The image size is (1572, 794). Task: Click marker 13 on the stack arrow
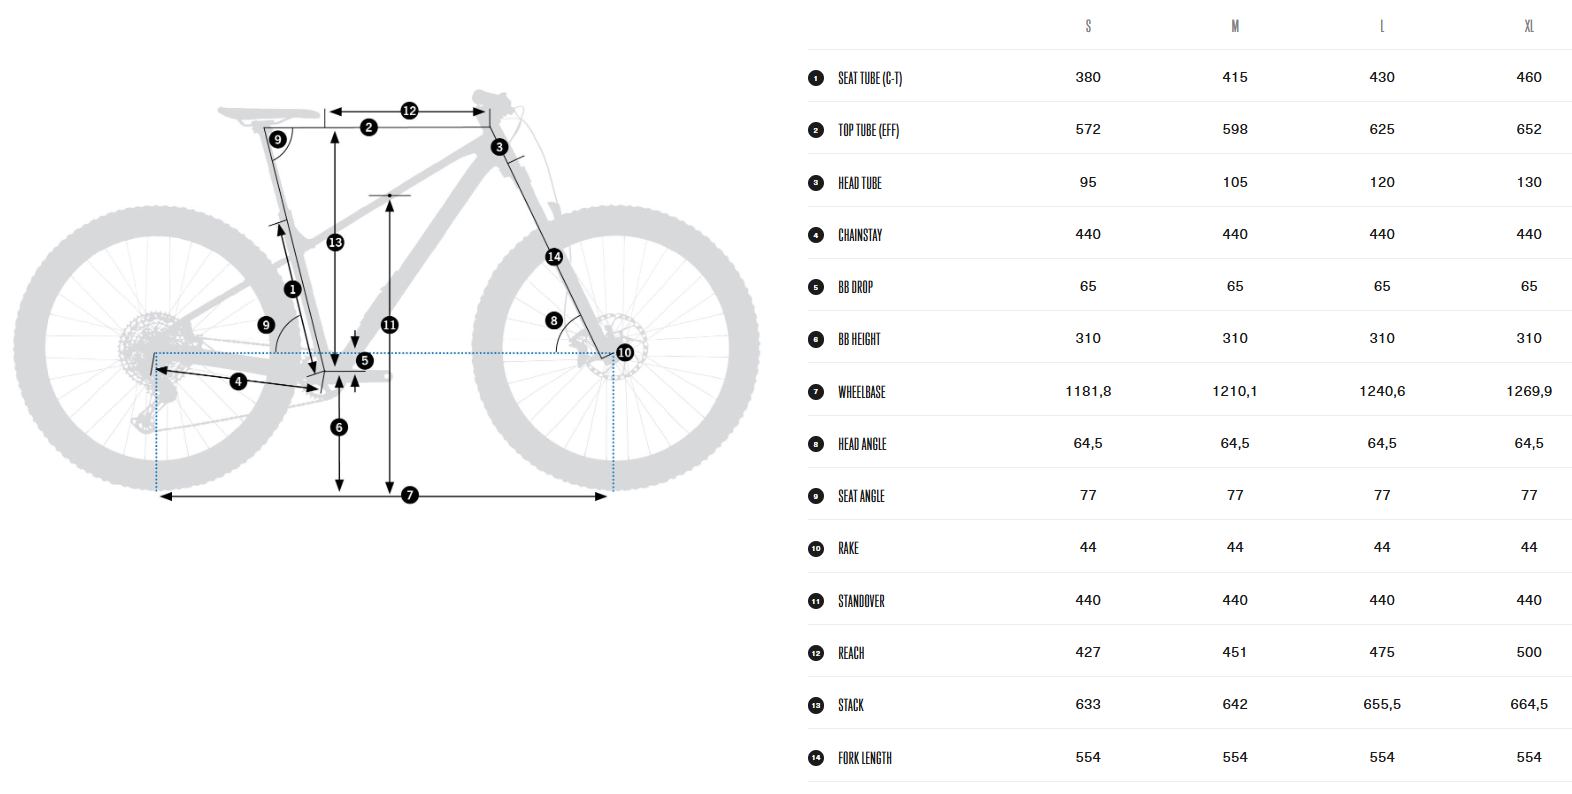click(x=335, y=242)
